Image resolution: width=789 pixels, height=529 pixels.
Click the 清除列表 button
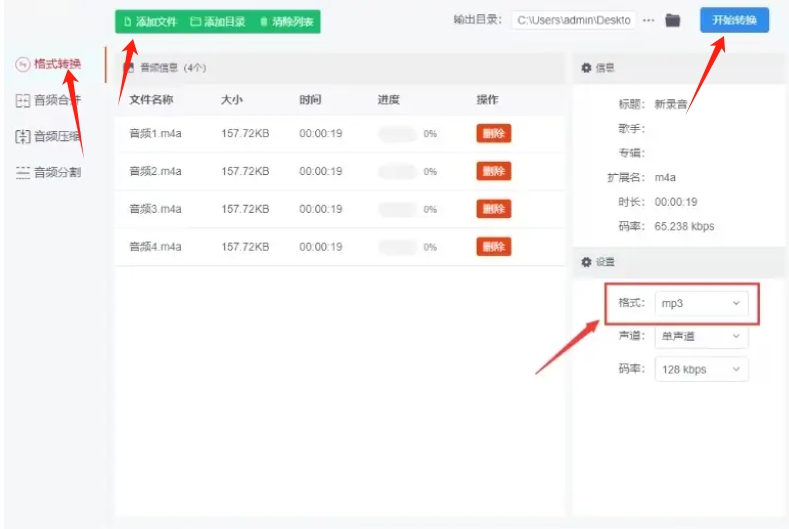coord(286,22)
